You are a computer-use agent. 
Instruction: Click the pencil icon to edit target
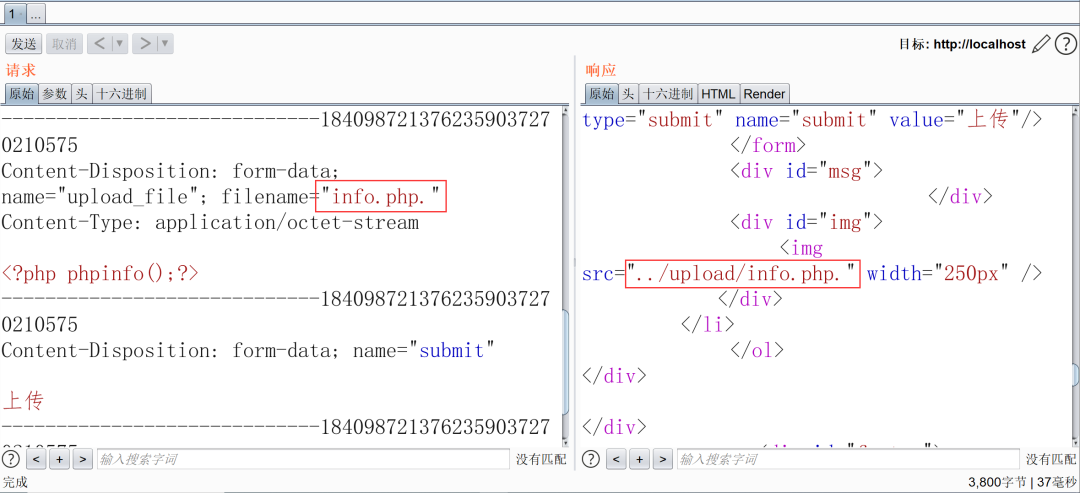1041,44
